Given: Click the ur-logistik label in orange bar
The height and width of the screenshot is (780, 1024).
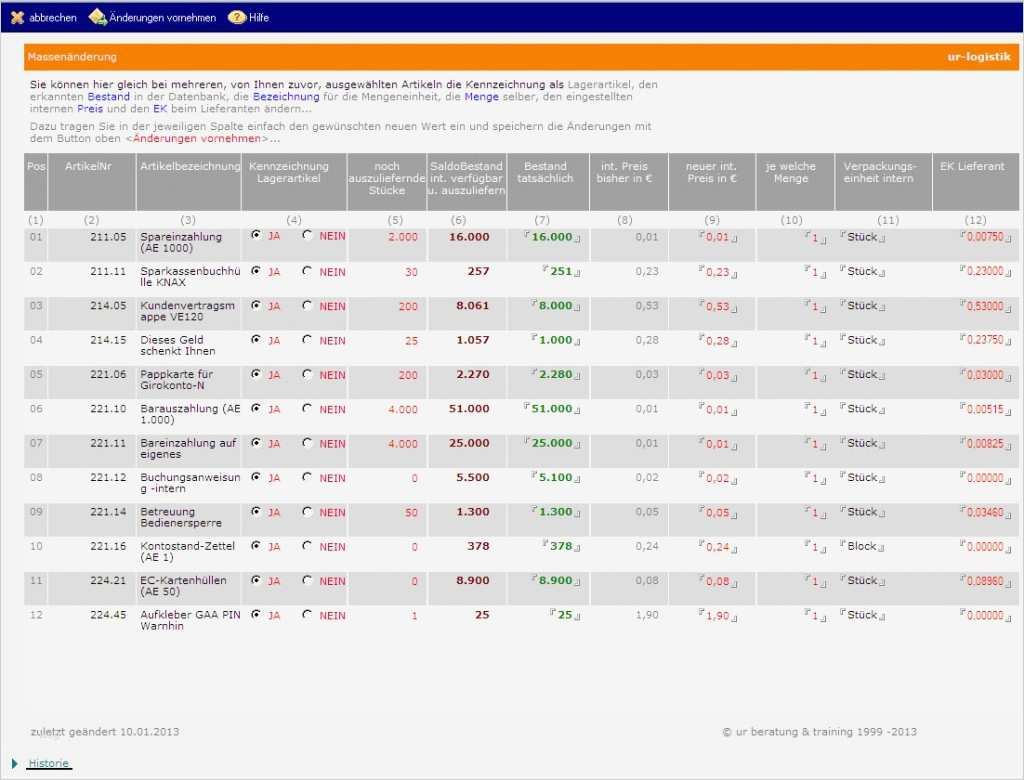Looking at the screenshot, I should click(x=979, y=57).
